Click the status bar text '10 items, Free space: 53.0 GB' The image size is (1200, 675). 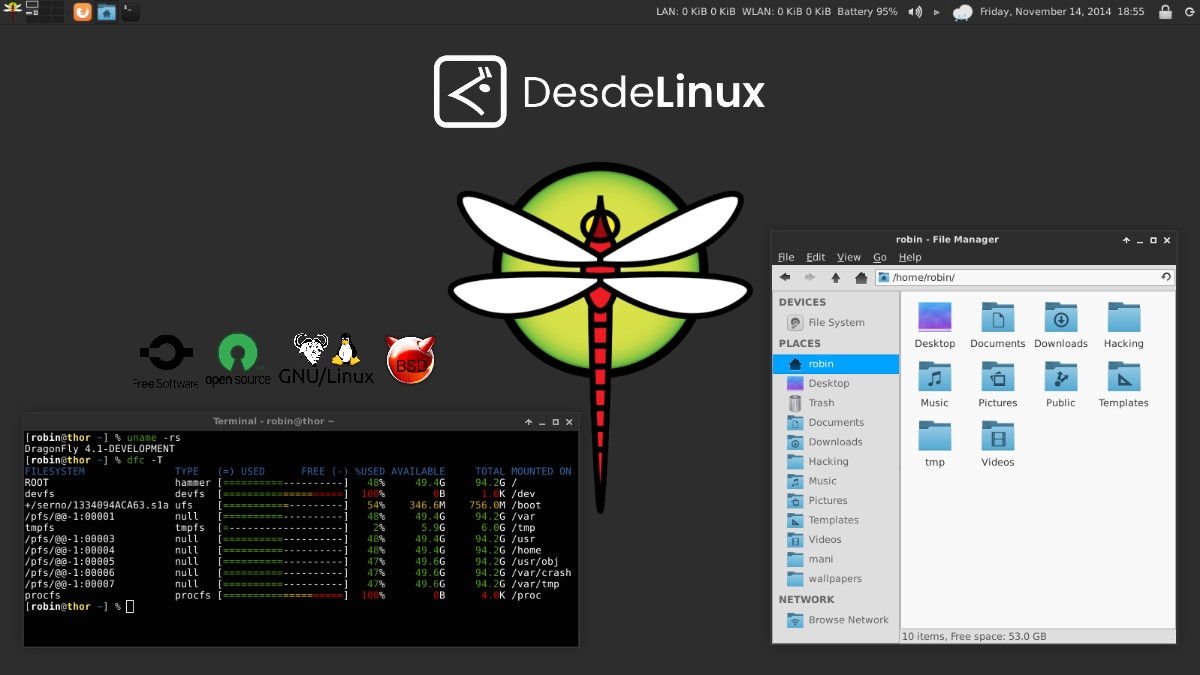tap(974, 636)
